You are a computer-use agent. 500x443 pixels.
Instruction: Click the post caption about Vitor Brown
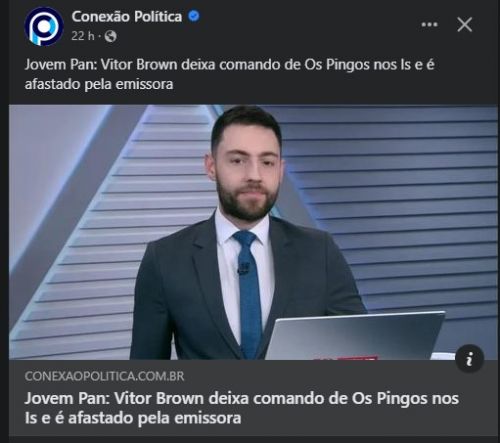229,74
